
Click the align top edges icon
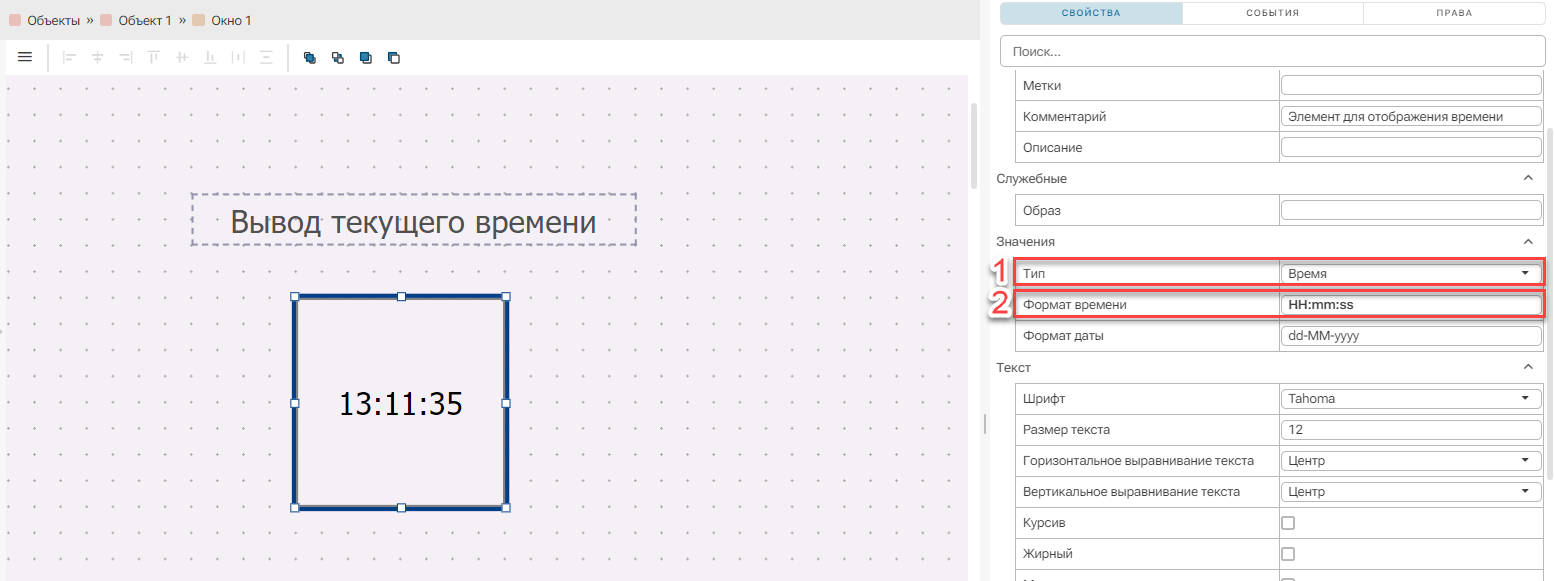[153, 57]
